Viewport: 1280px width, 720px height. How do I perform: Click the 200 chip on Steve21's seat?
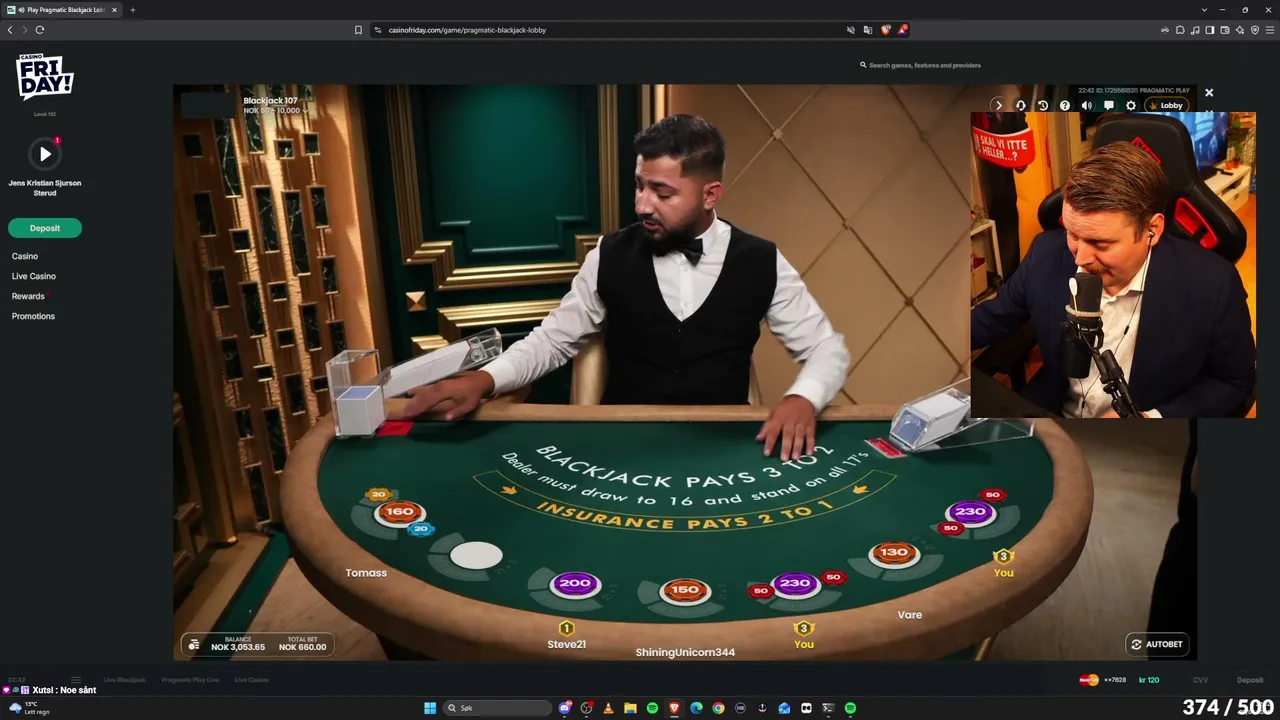pyautogui.click(x=575, y=583)
